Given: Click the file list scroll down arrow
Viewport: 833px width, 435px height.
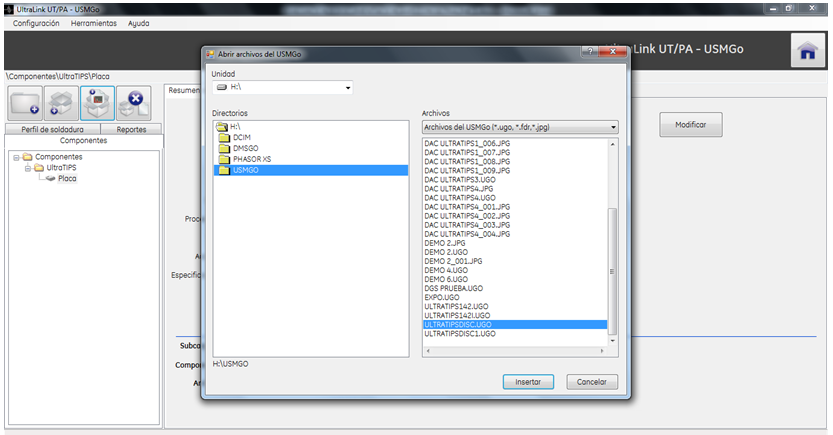Looking at the screenshot, I should click(613, 340).
